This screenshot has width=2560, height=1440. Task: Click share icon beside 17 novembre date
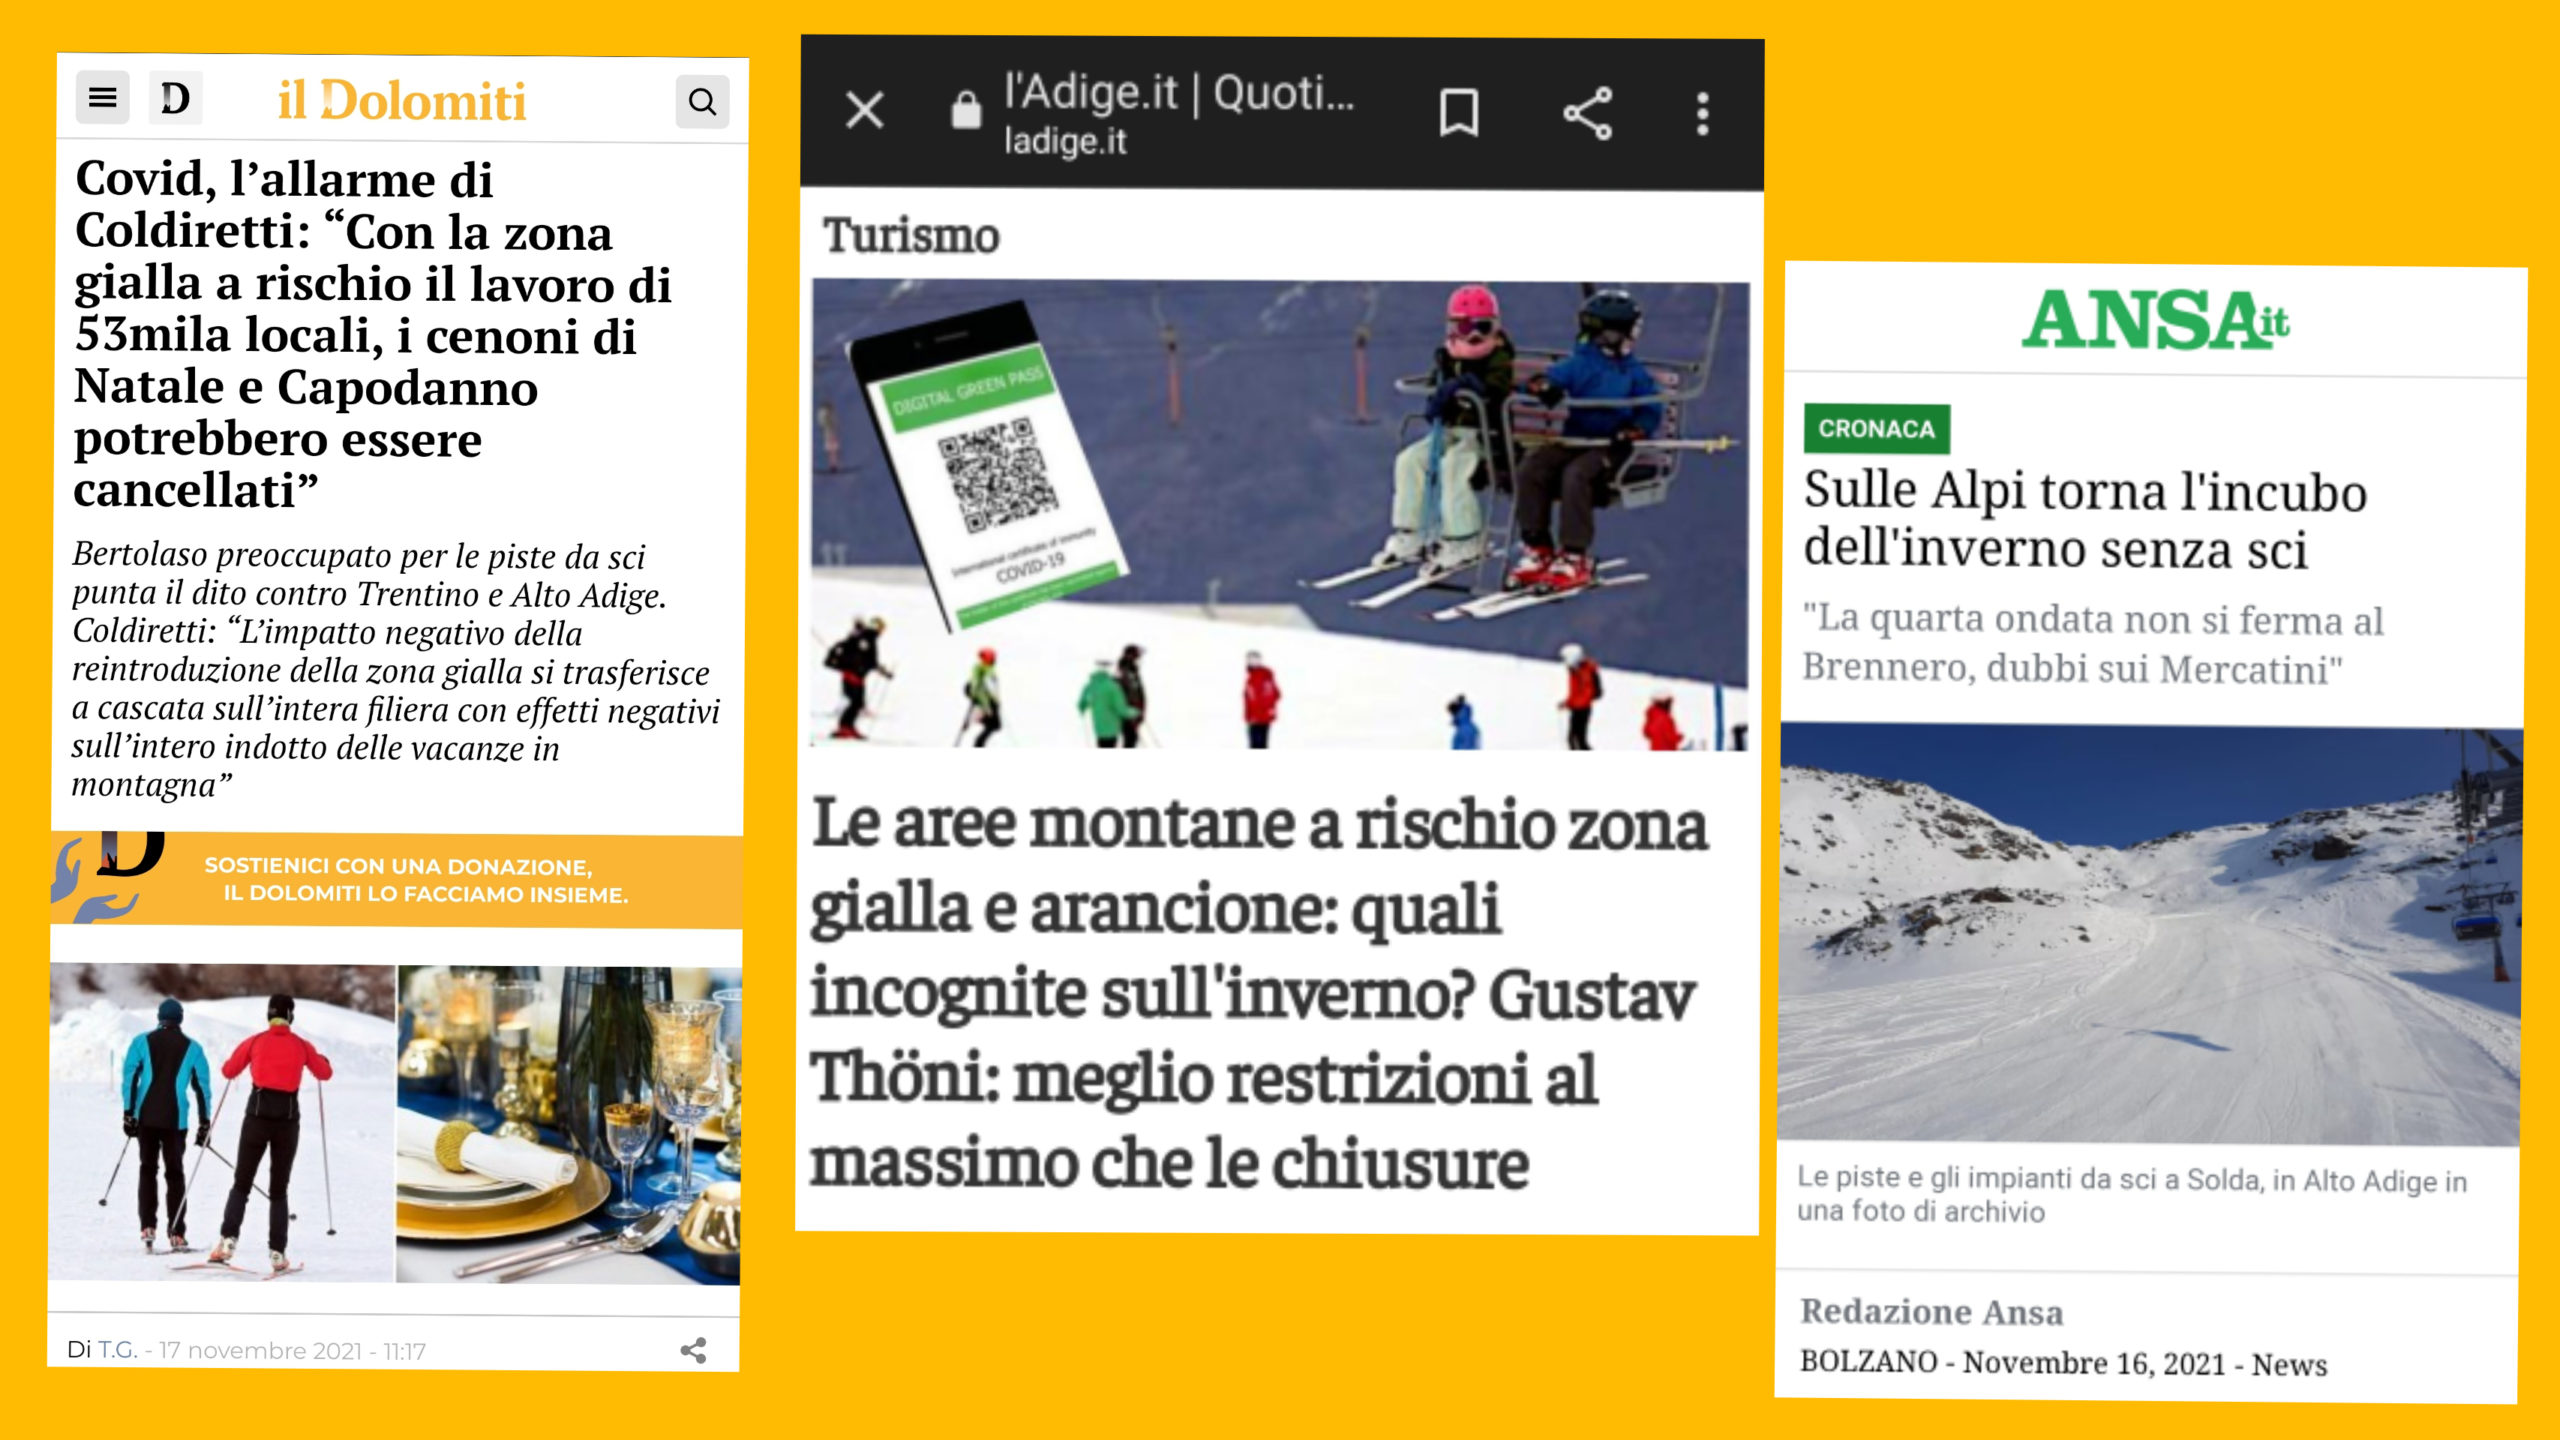point(693,1350)
